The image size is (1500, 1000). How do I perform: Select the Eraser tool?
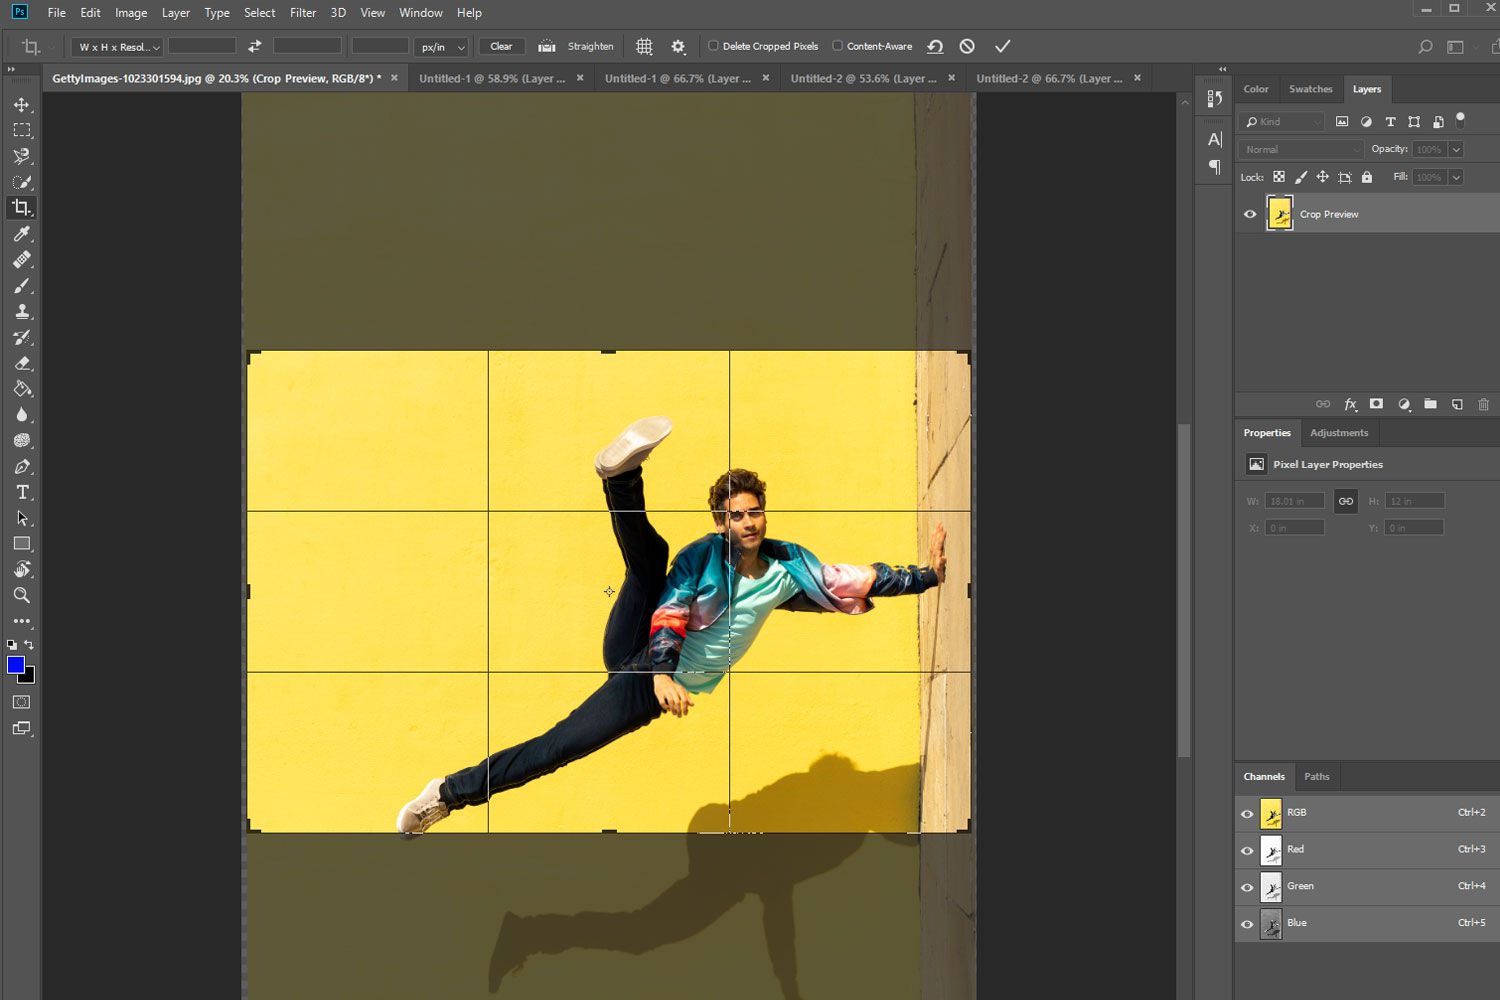click(x=21, y=363)
